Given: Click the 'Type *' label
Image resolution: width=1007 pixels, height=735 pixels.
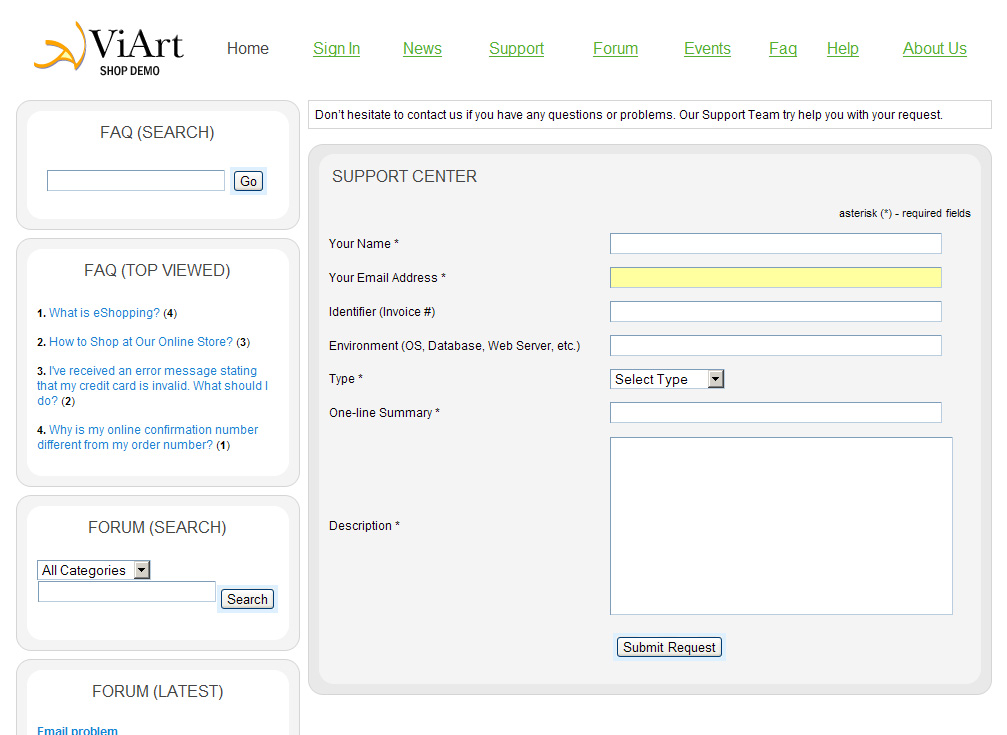Looking at the screenshot, I should [x=346, y=378].
